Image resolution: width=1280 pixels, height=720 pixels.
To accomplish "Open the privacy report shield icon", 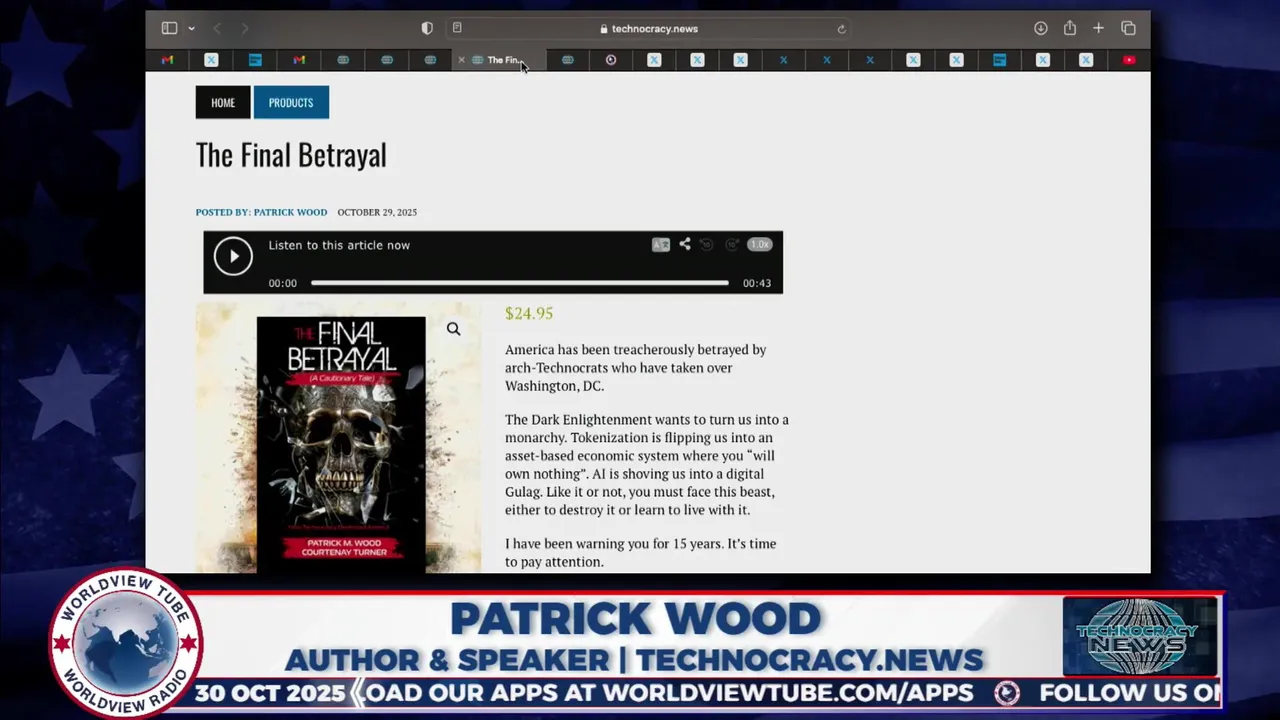I will point(427,28).
